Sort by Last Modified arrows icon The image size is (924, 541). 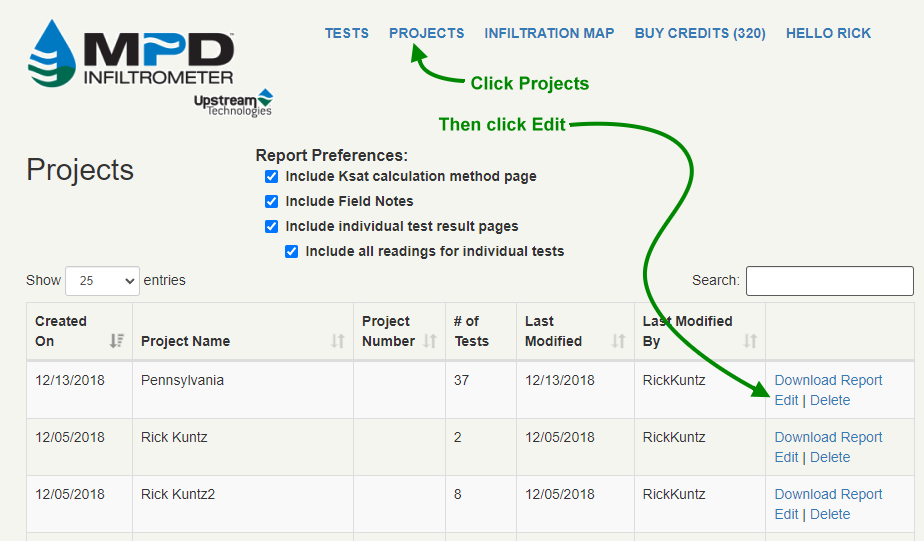[618, 341]
